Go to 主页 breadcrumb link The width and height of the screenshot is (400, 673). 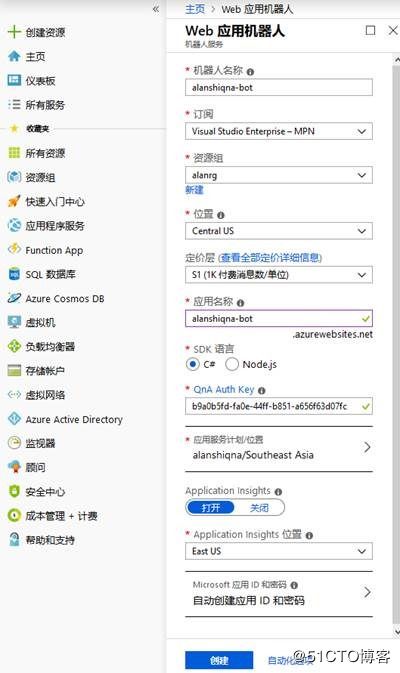195,9
